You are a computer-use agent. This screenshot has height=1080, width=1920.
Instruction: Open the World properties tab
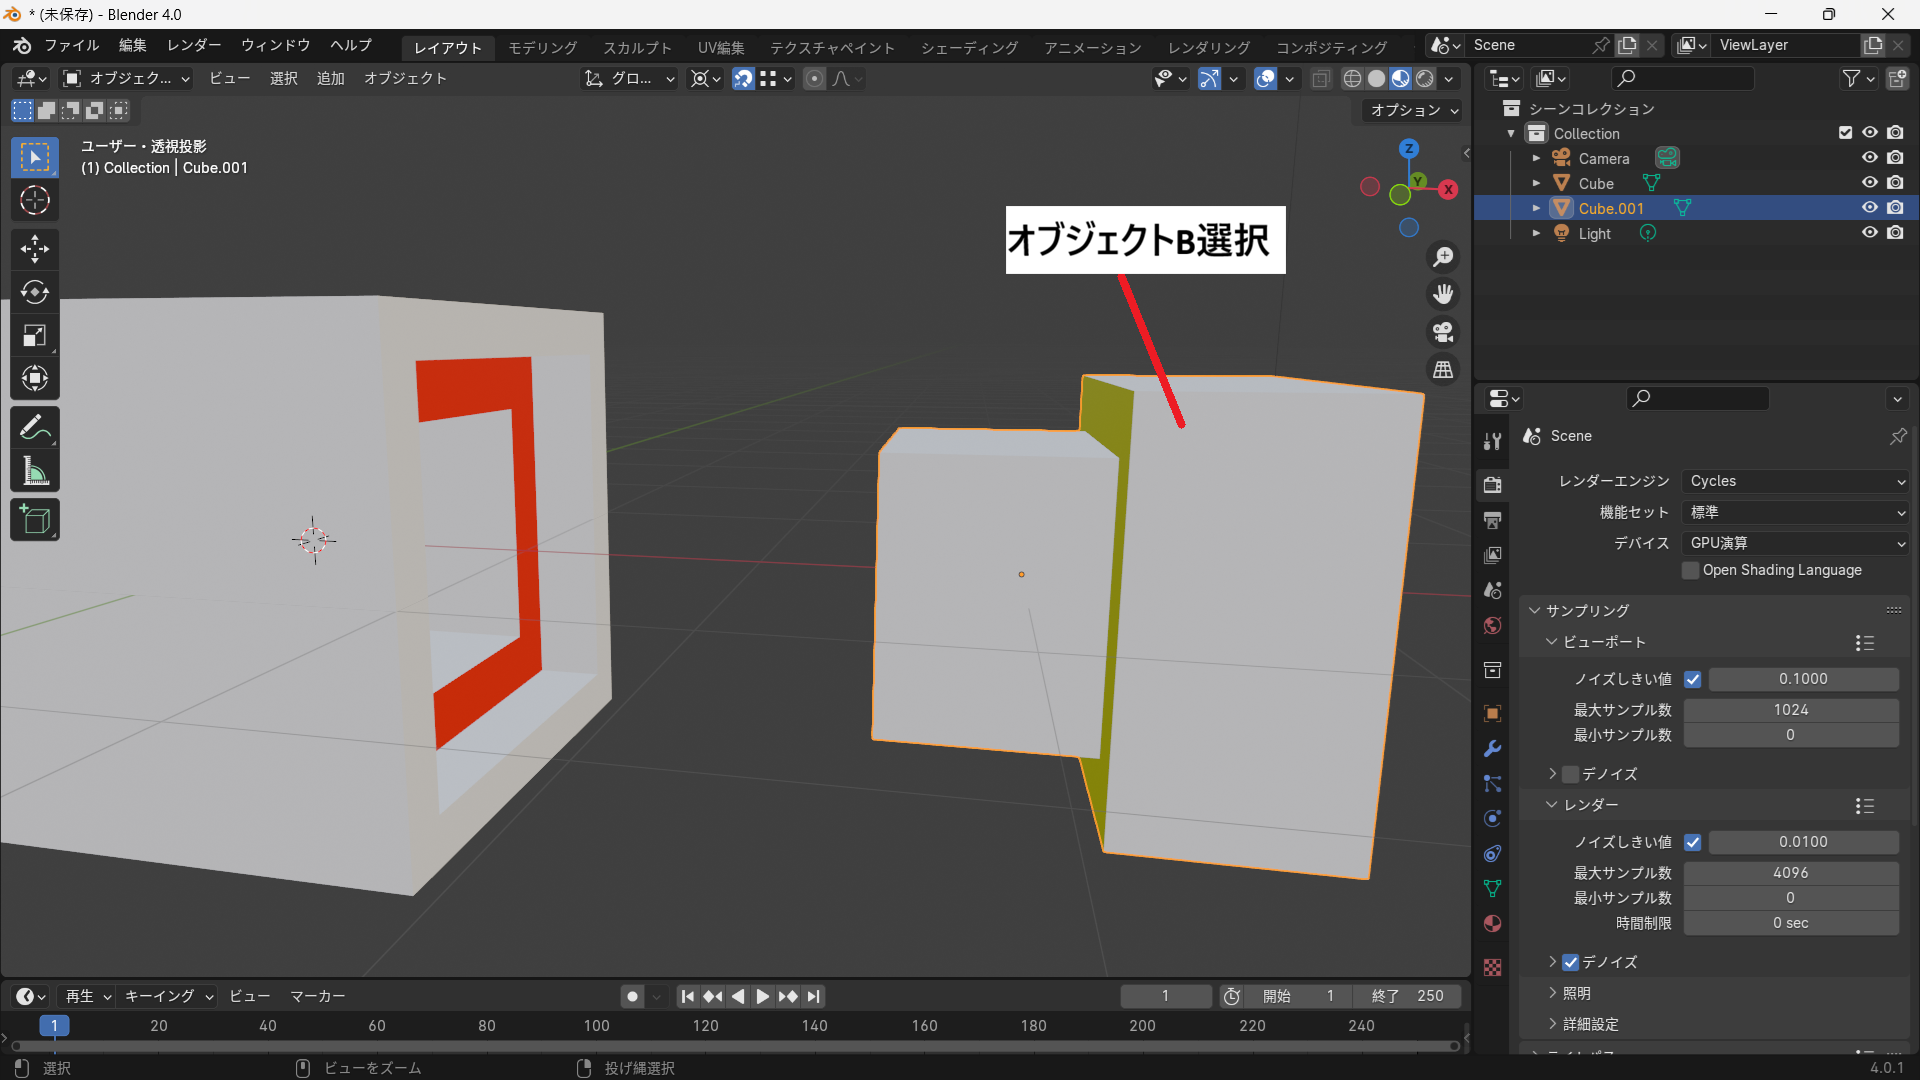pyautogui.click(x=1493, y=625)
